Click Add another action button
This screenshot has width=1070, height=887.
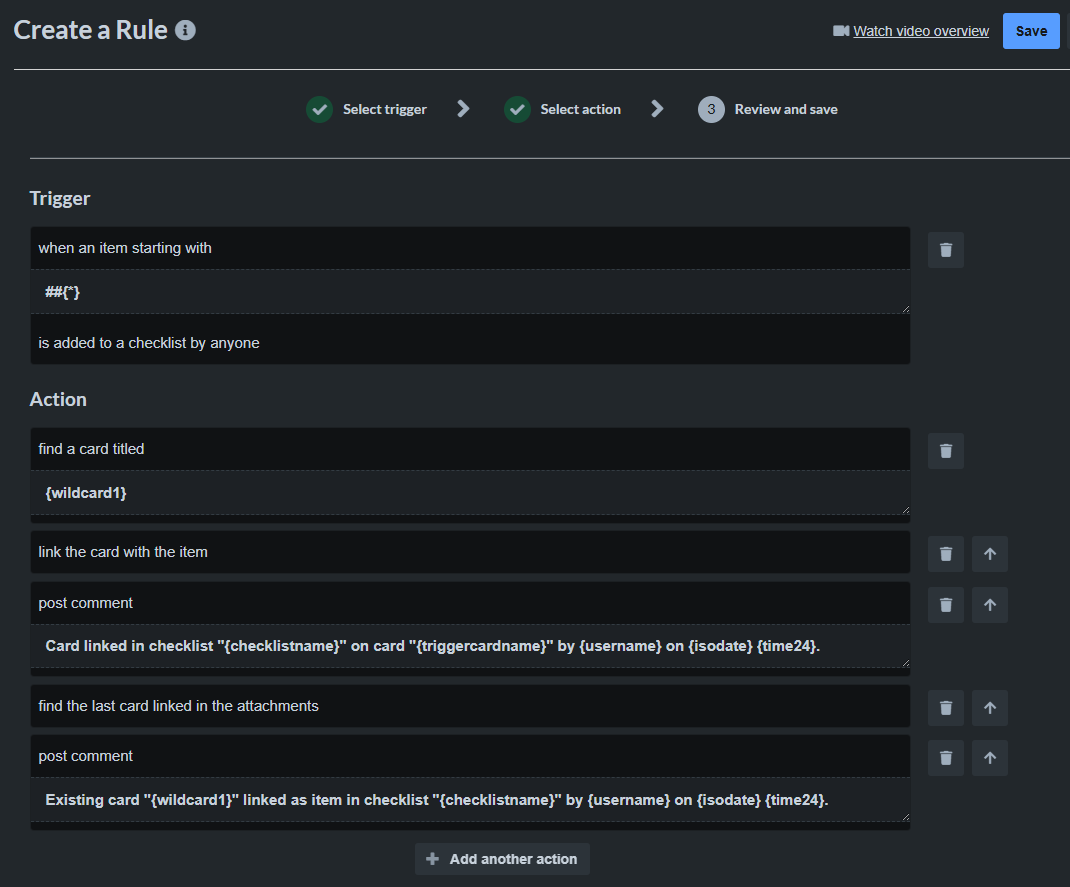(x=502, y=859)
